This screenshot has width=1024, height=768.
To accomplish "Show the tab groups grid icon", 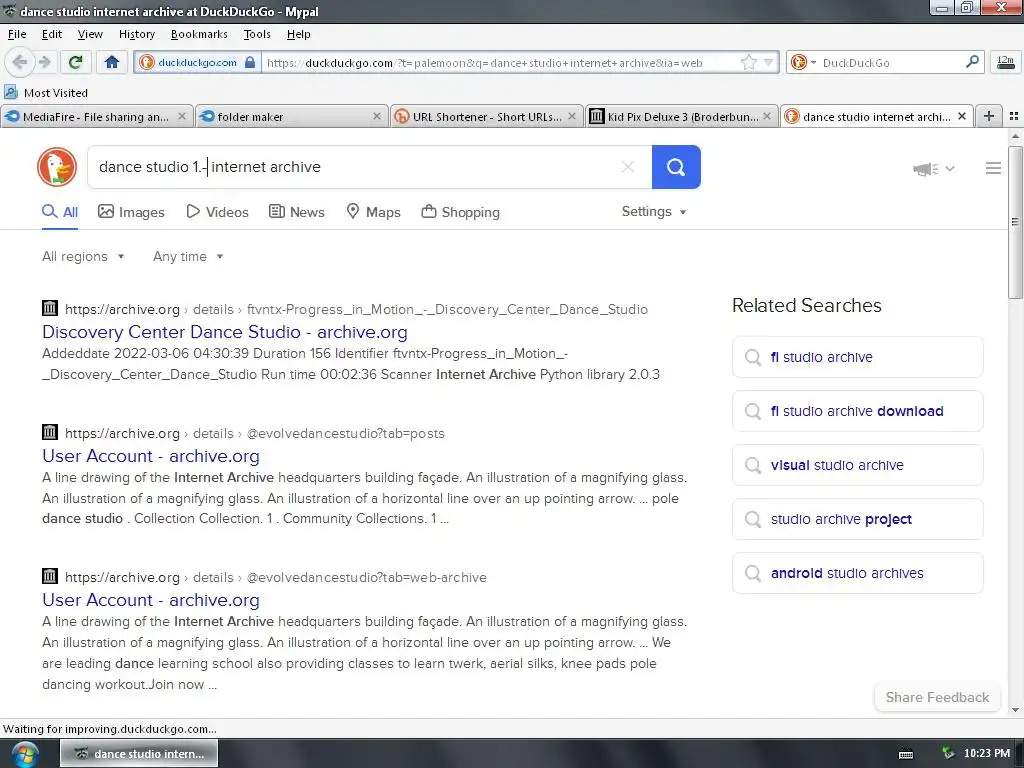I will 1014,116.
